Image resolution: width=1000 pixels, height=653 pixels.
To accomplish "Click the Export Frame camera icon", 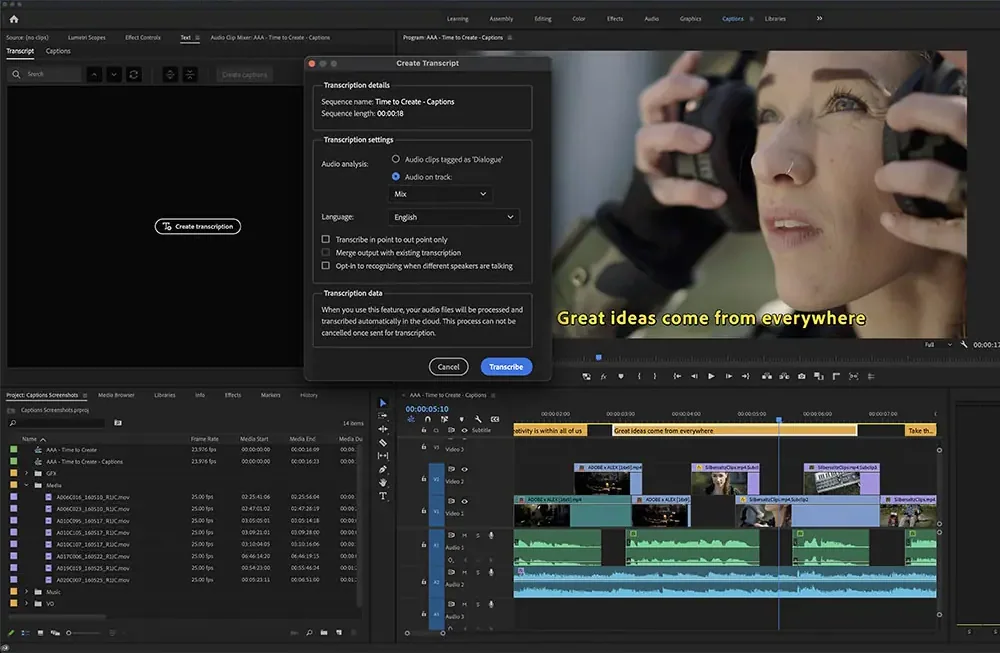I will 801,377.
